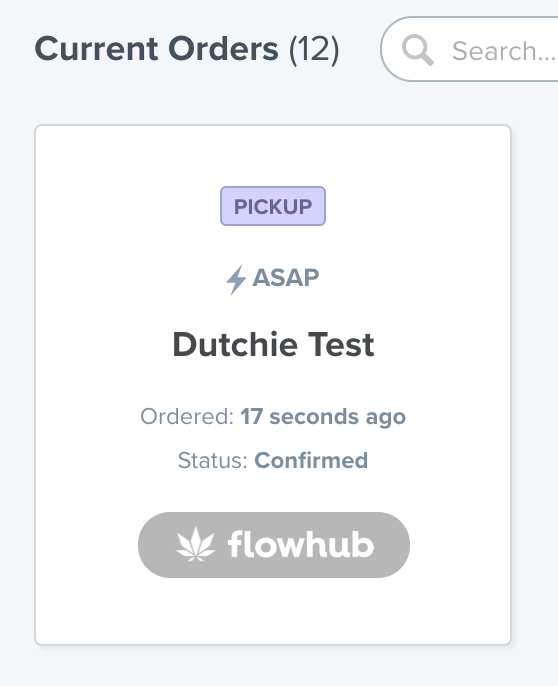Click the Search... placeholder text
This screenshot has width=558, height=686.
[504, 51]
